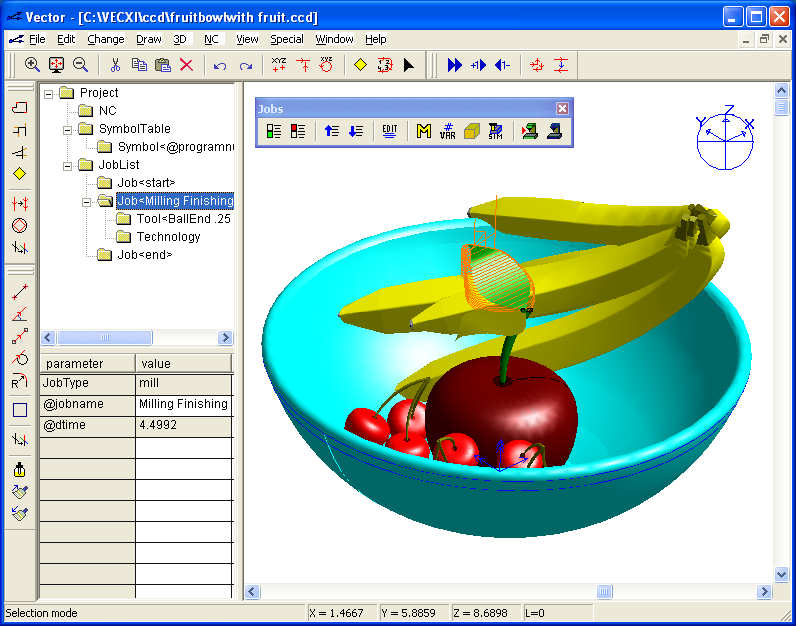Screen dimensions: 796x626
Task: Cut selection with the scissors icon
Action: 115,65
